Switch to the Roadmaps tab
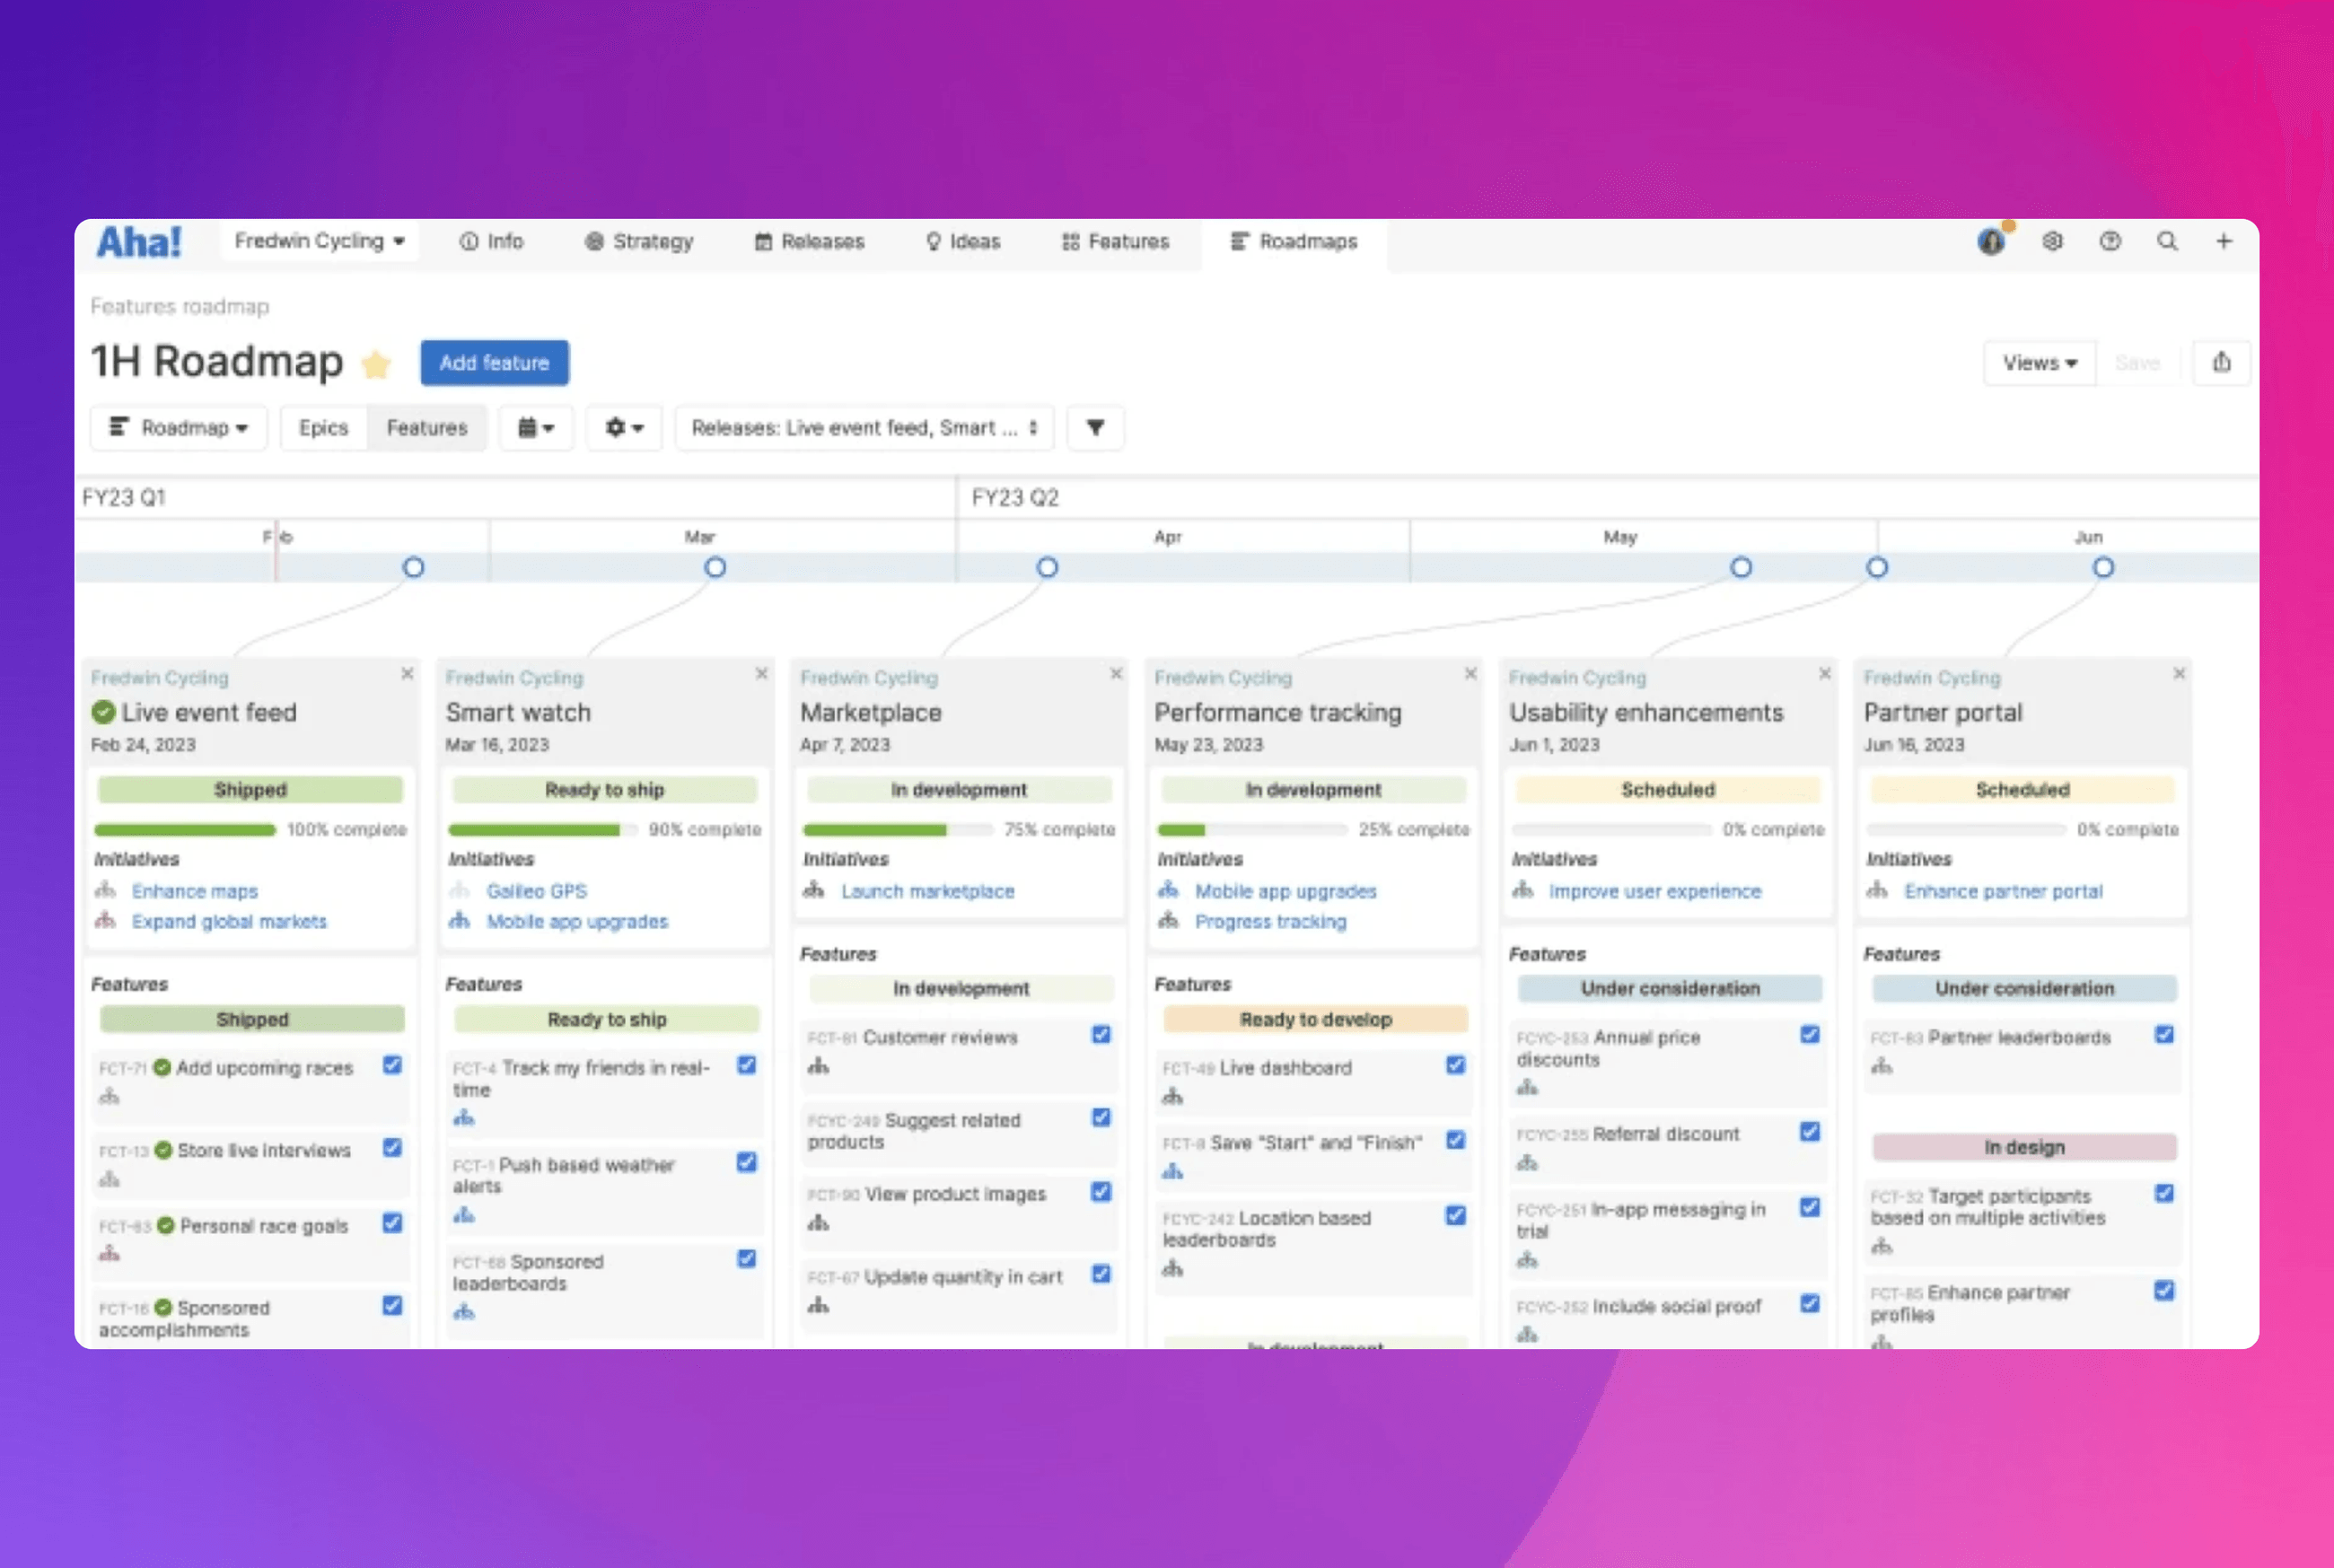Viewport: 2334px width, 1568px height. [1295, 241]
